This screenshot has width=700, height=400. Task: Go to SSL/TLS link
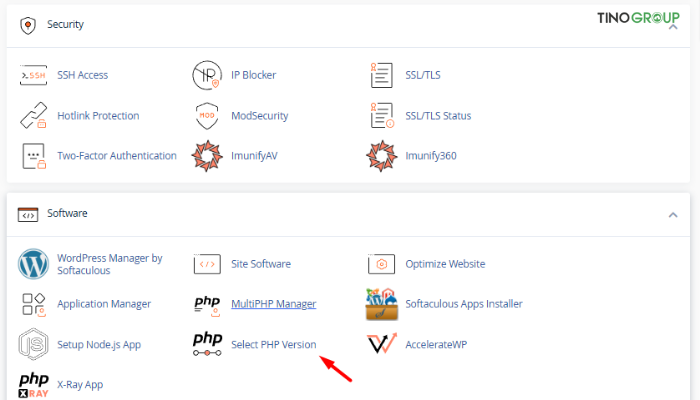(423, 75)
